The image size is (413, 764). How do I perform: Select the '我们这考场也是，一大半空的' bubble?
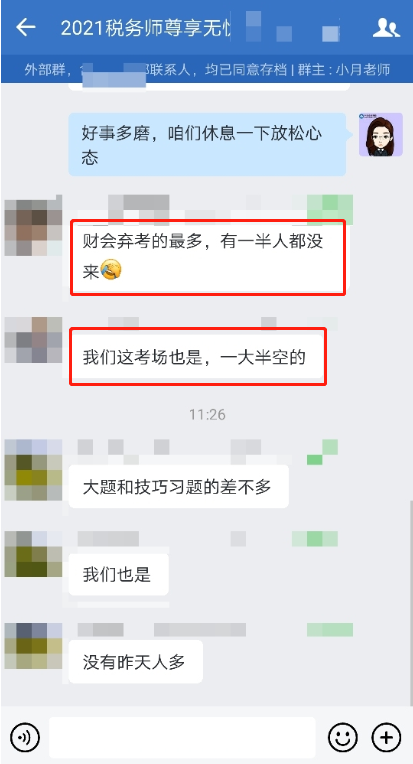click(198, 358)
